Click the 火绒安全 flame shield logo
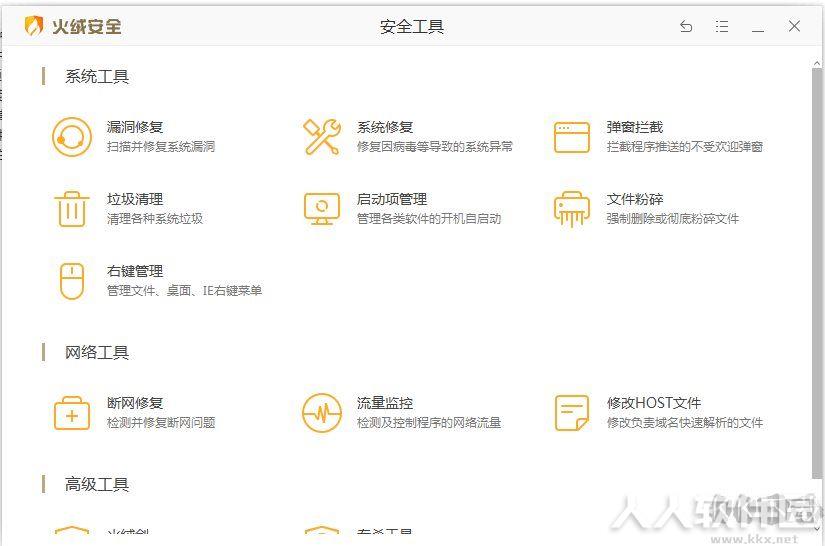The image size is (825, 546). click(34, 26)
